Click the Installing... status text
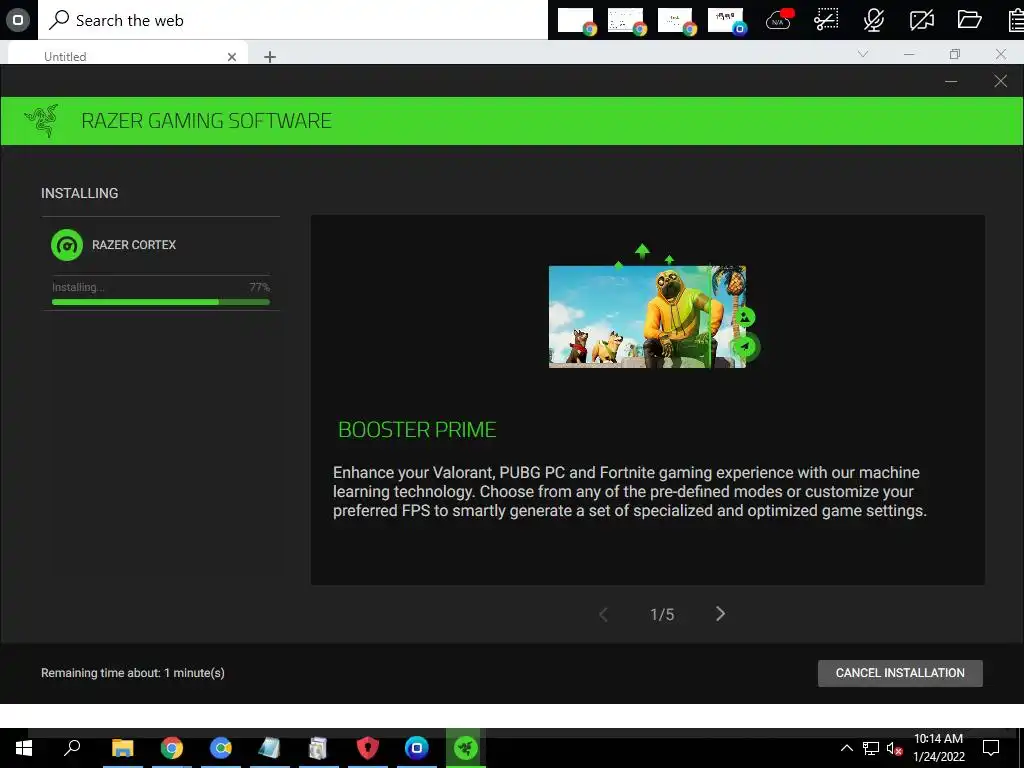 78,287
